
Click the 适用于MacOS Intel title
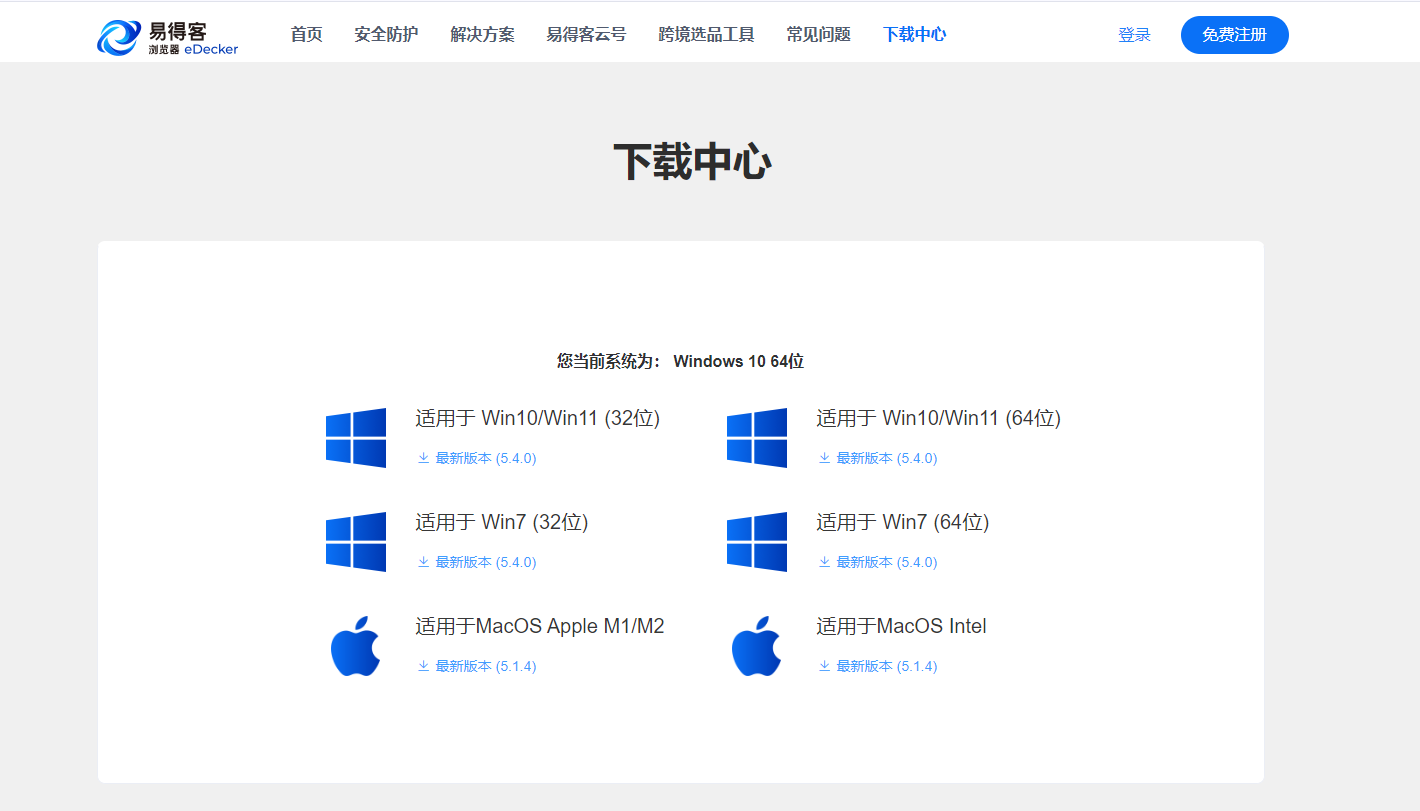pyautogui.click(x=901, y=626)
